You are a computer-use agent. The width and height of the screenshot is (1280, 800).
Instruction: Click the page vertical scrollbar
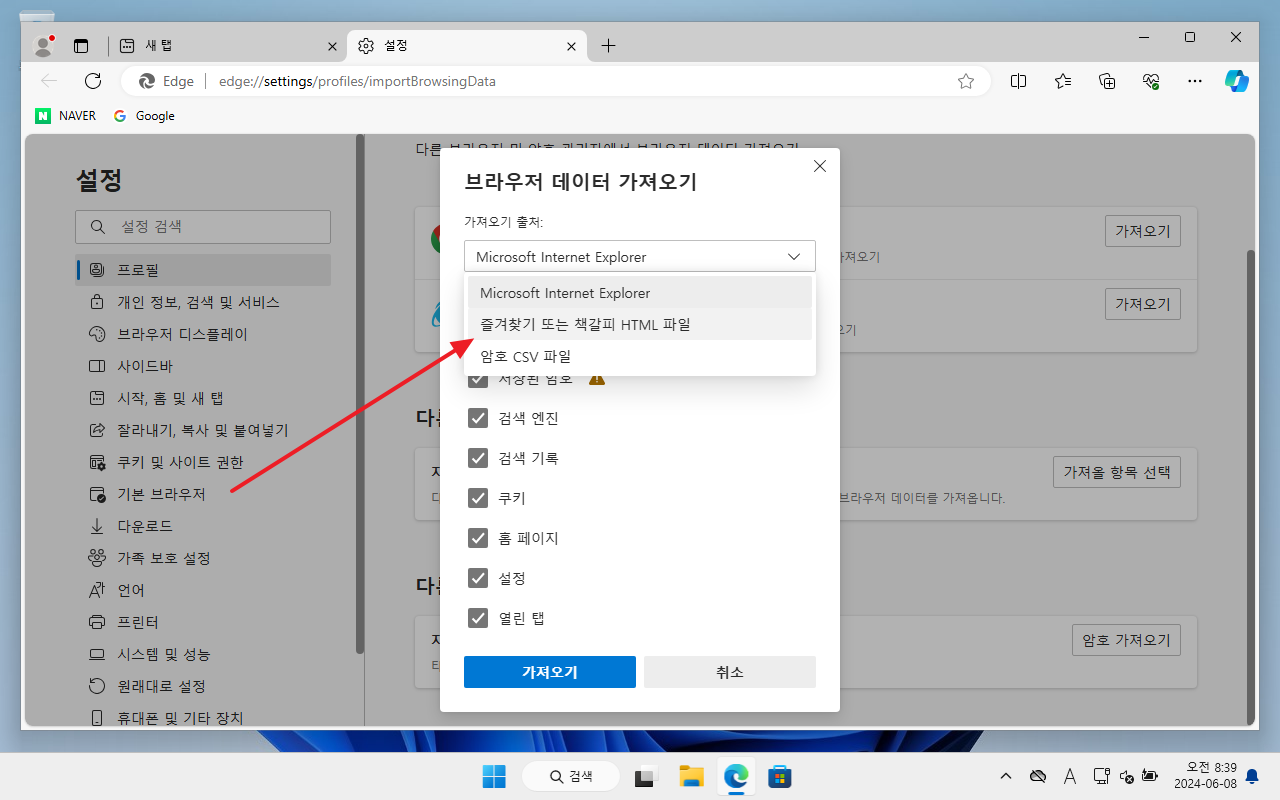1250,487
